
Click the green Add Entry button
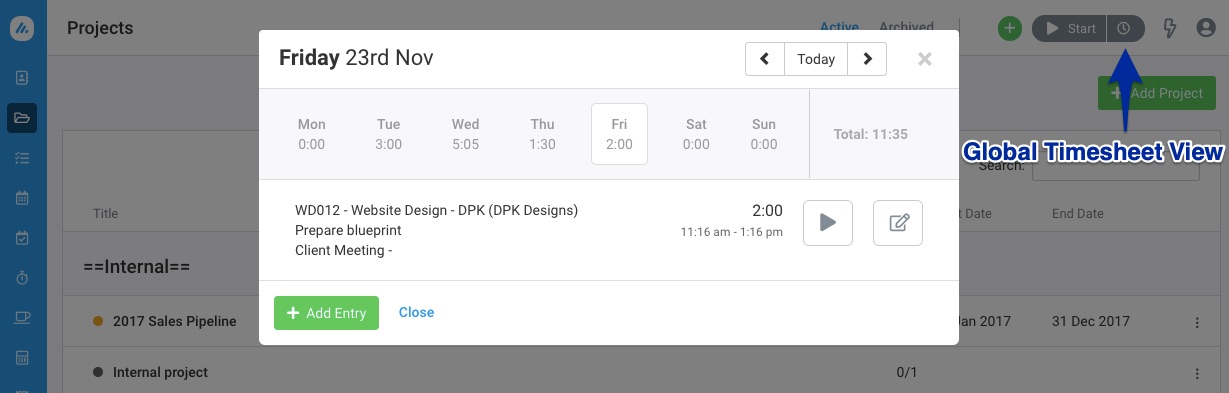(326, 313)
